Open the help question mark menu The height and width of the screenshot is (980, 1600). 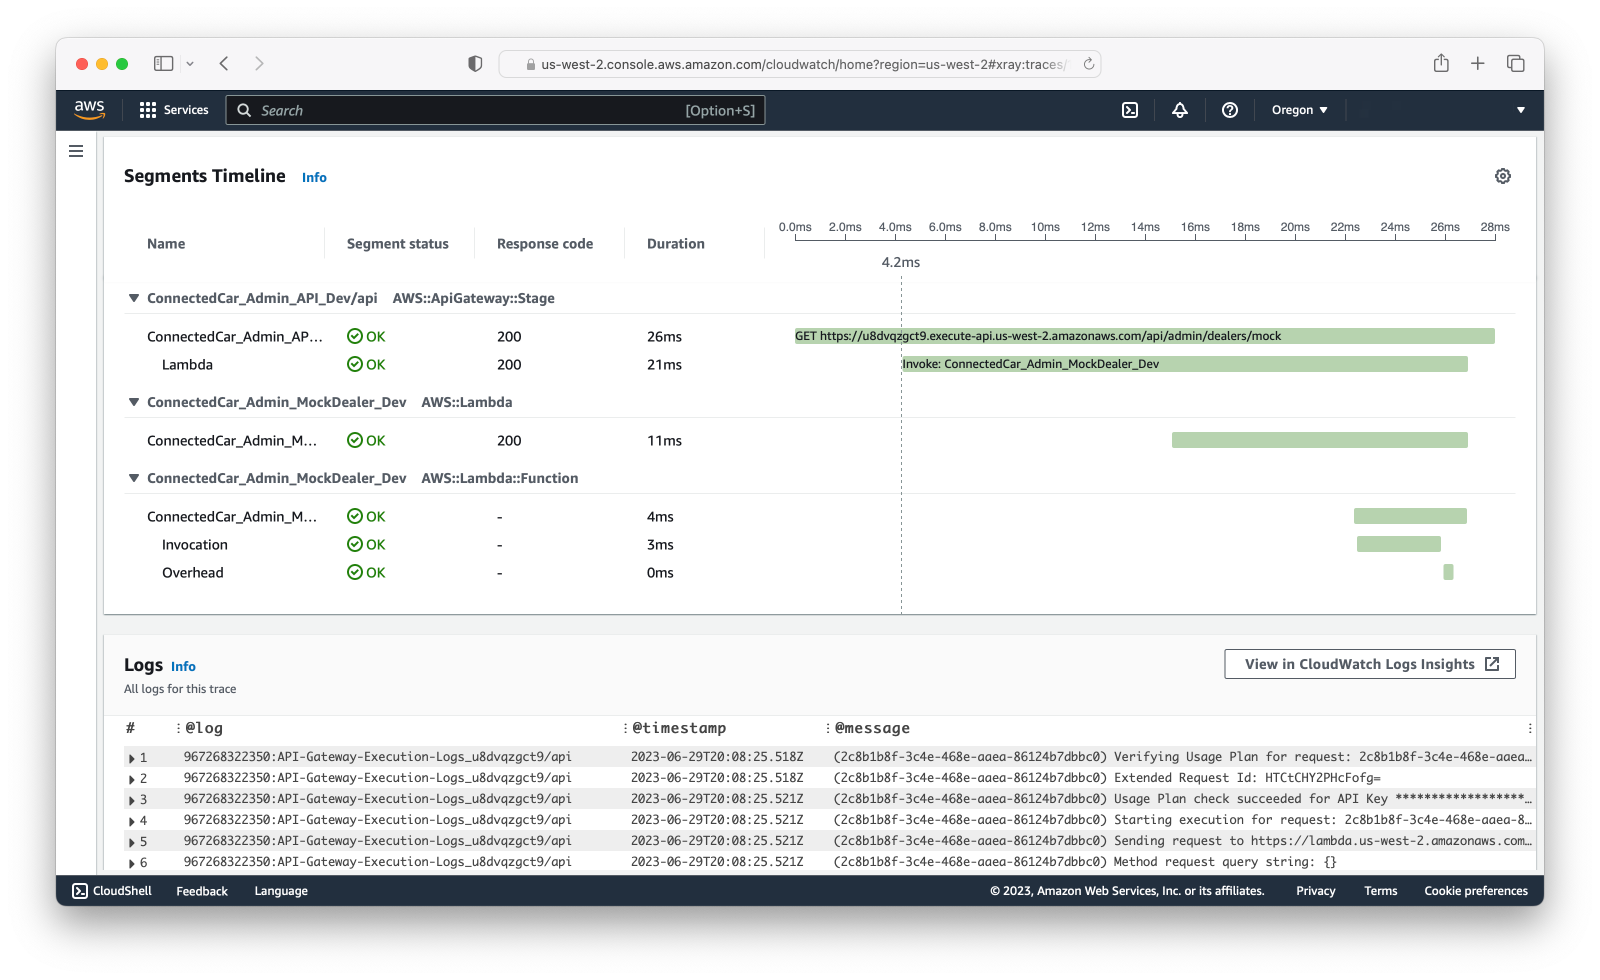point(1230,110)
